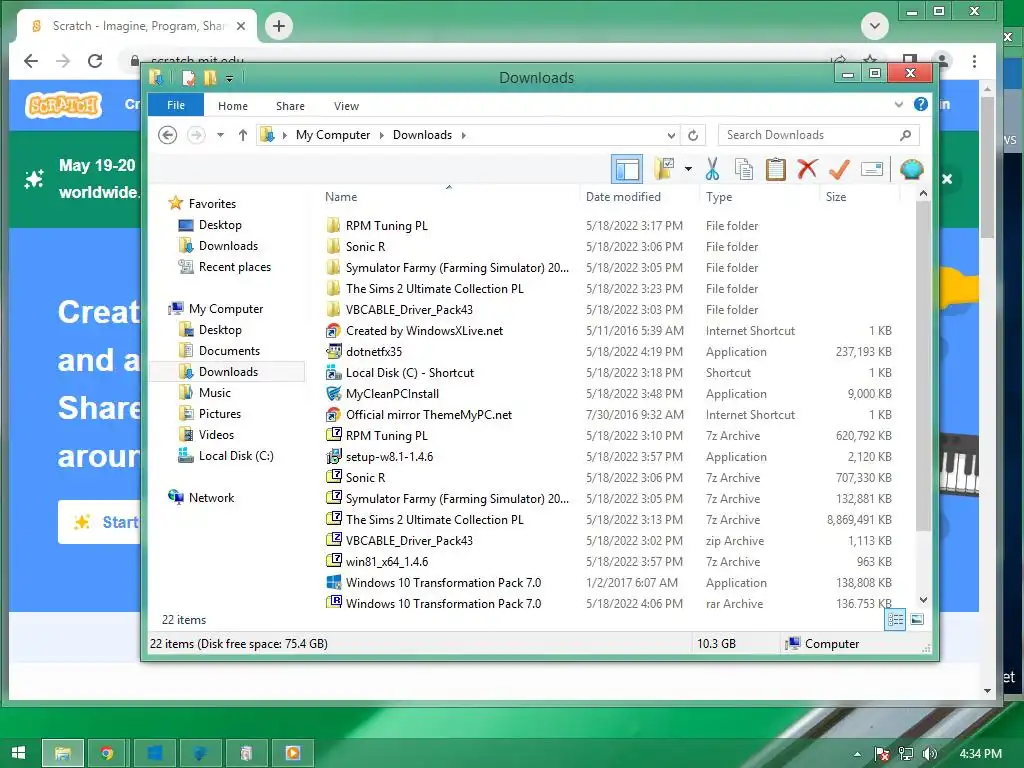Image resolution: width=1024 pixels, height=768 pixels.
Task: Open the Windows Start button
Action: [x=19, y=752]
